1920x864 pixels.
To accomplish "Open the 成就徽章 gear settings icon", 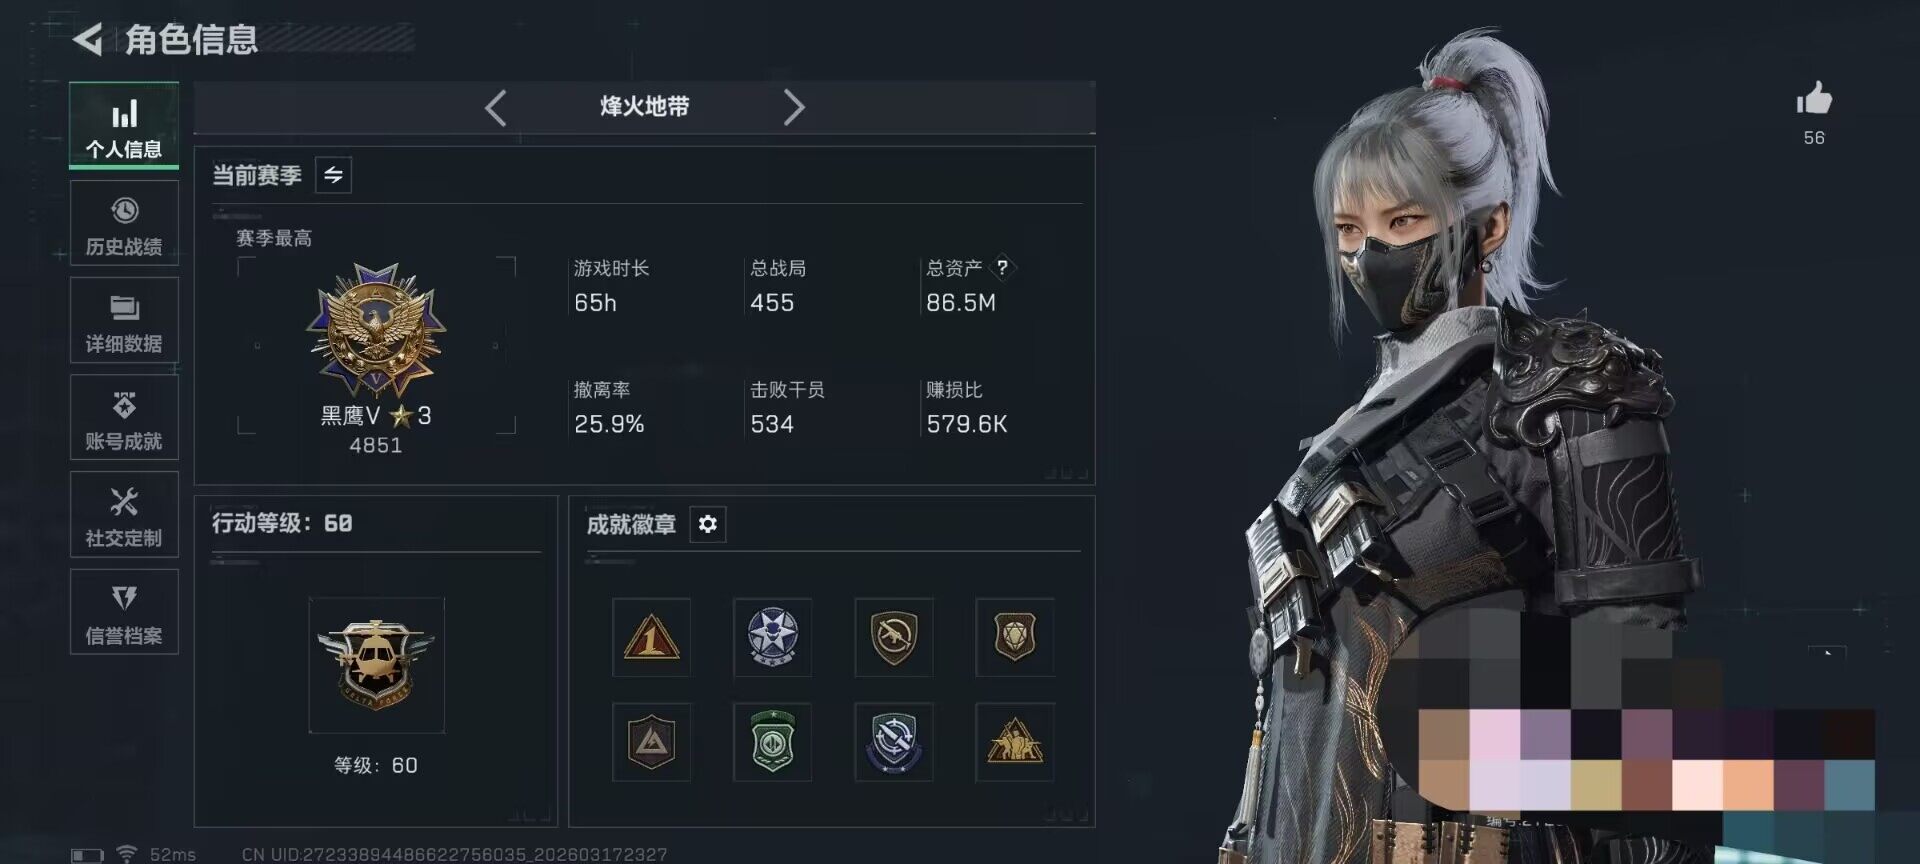I will click(708, 524).
